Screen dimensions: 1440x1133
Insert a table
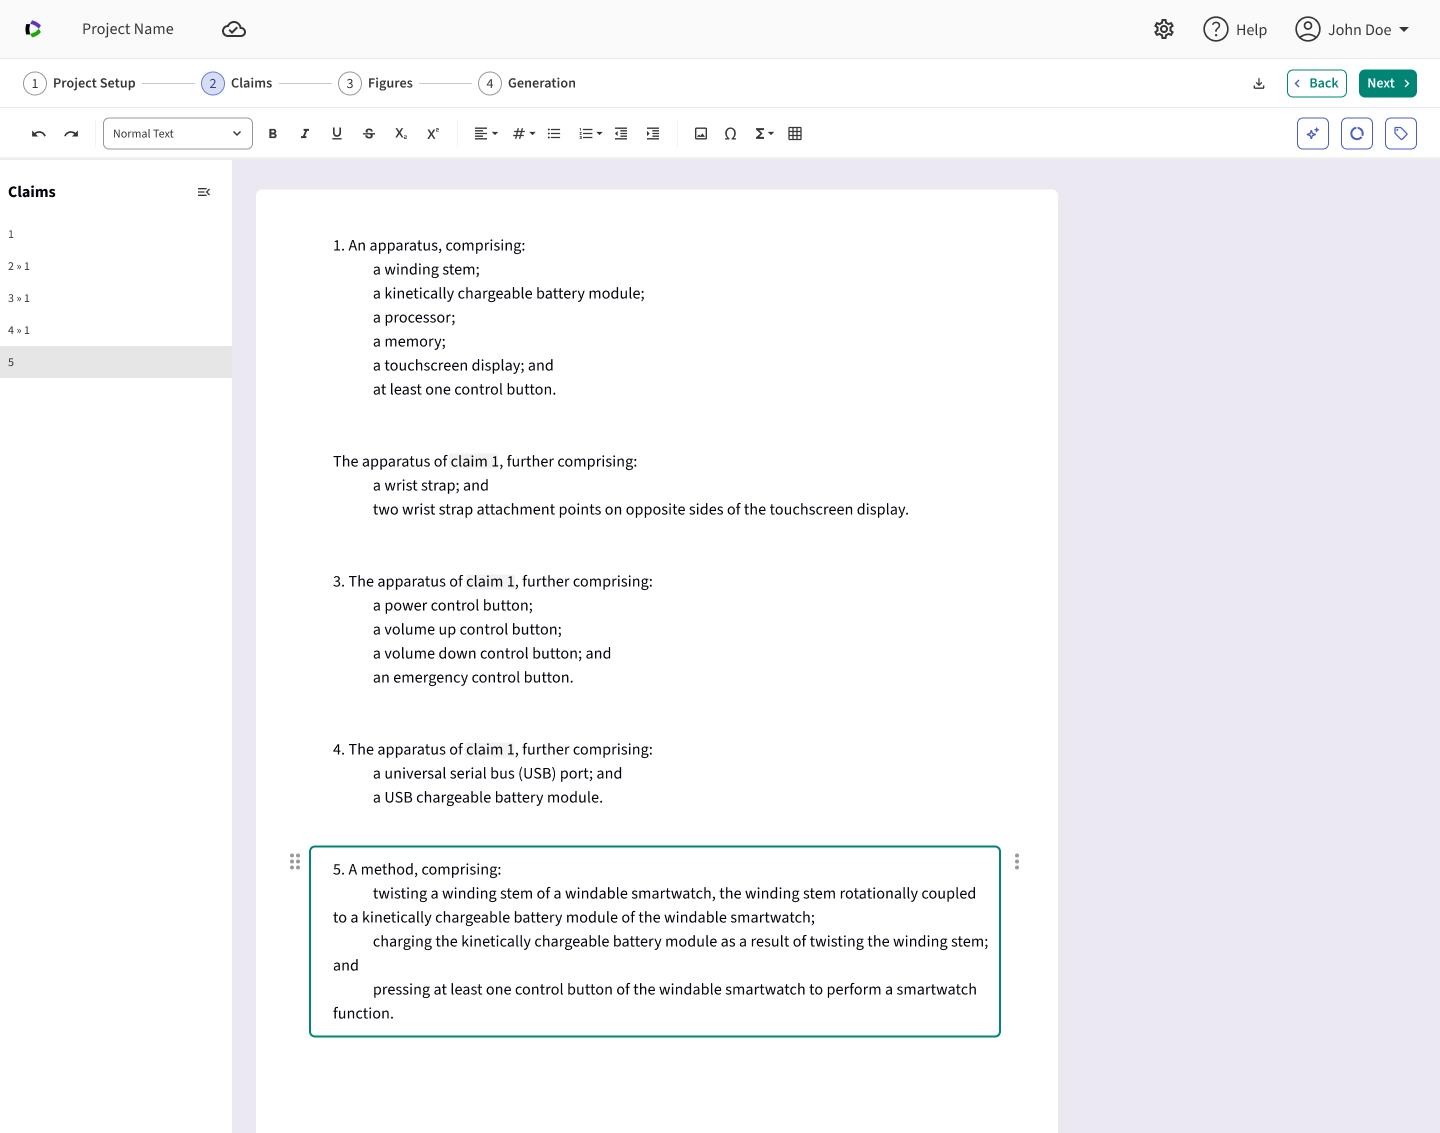pos(795,134)
